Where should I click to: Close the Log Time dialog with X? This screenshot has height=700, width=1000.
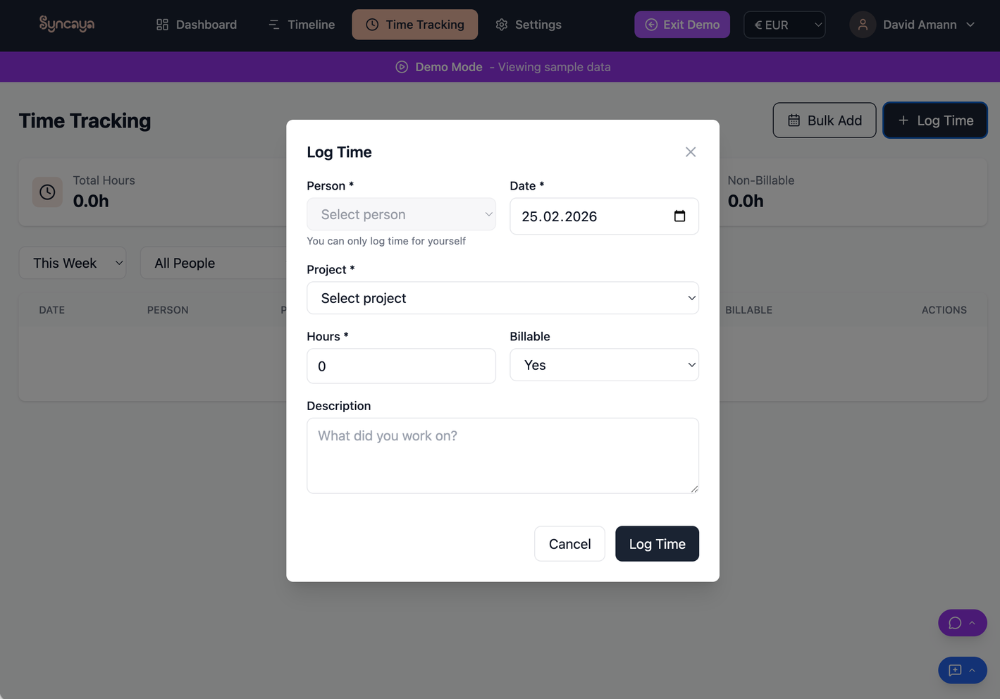point(690,152)
